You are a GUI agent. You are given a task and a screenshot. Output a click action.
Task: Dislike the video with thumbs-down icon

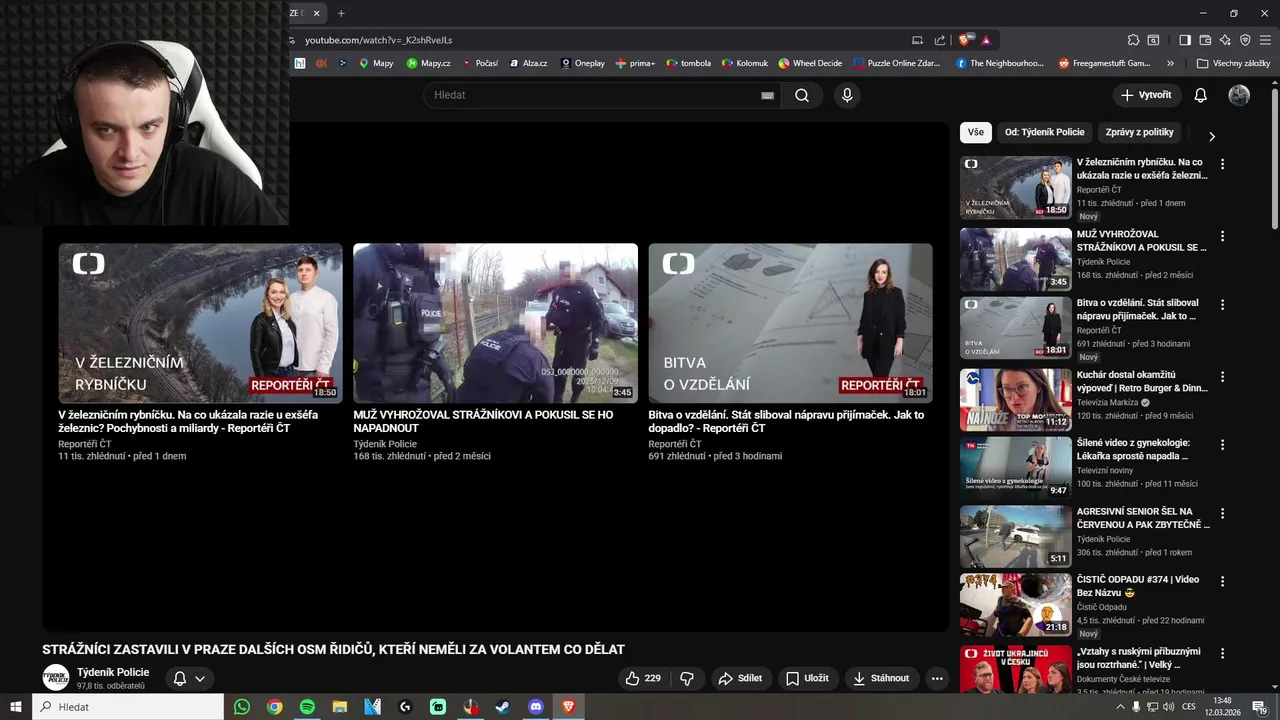coord(687,678)
